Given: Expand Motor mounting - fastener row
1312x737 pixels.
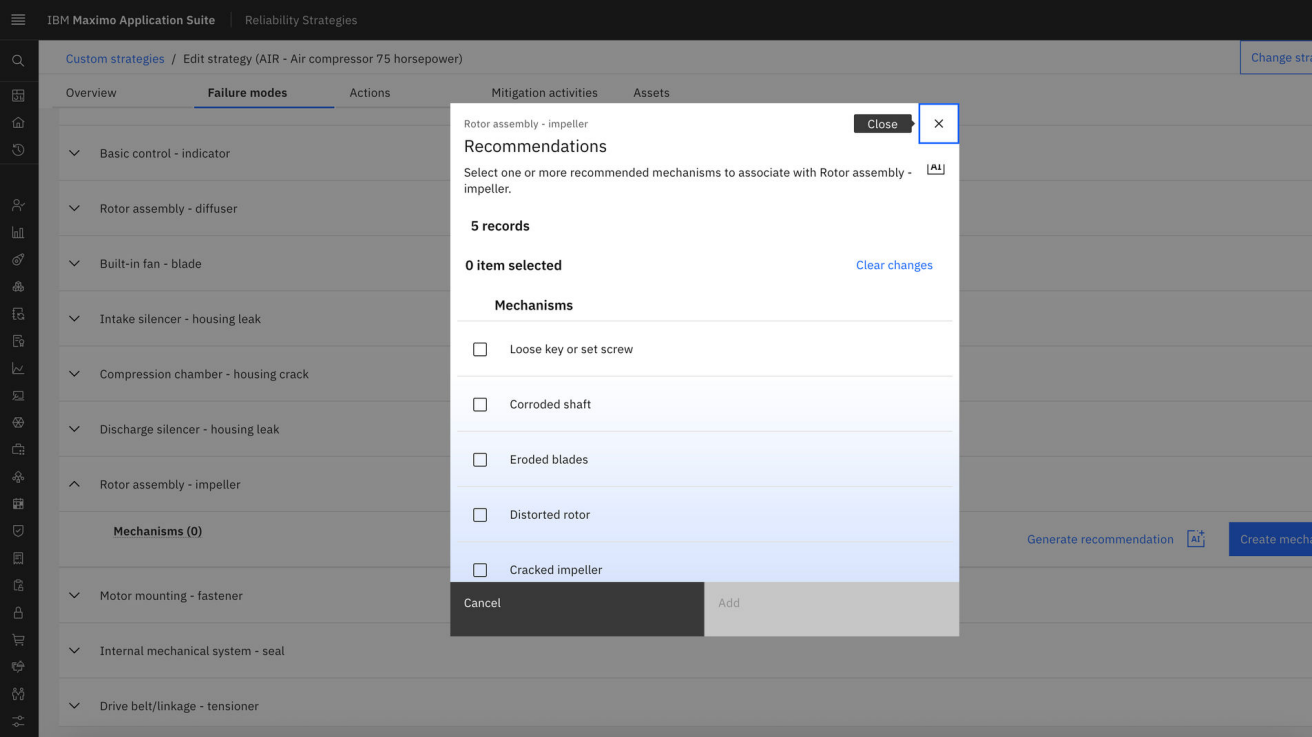Looking at the screenshot, I should [x=74, y=596].
